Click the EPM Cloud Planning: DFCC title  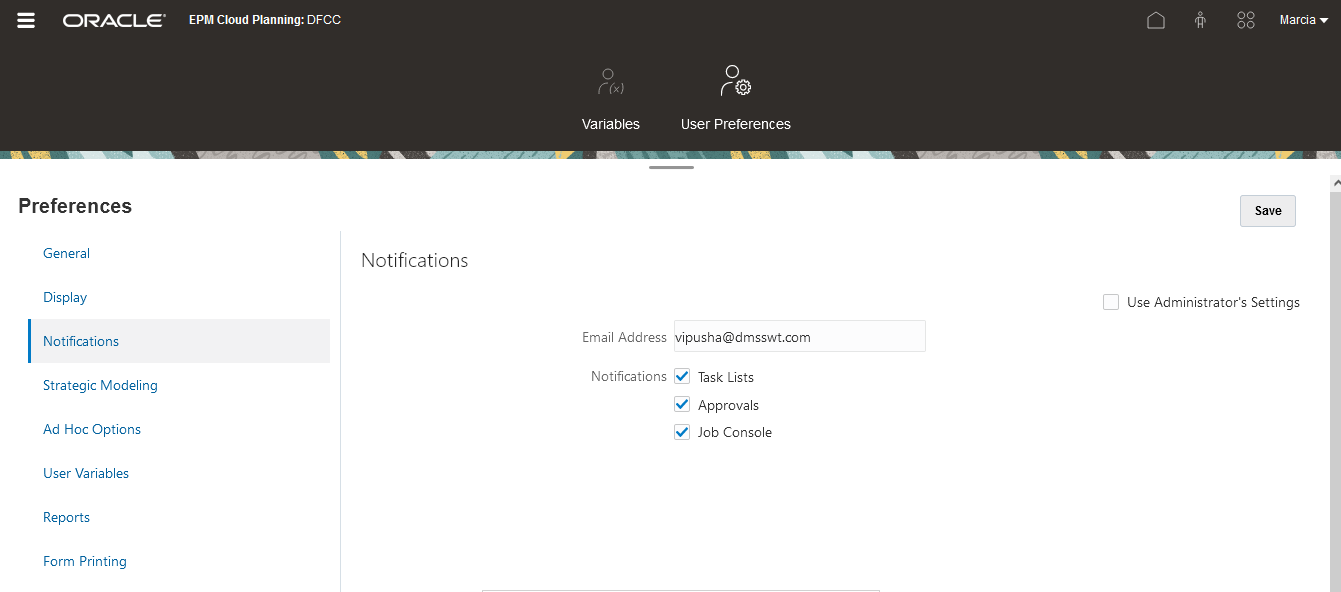point(265,20)
